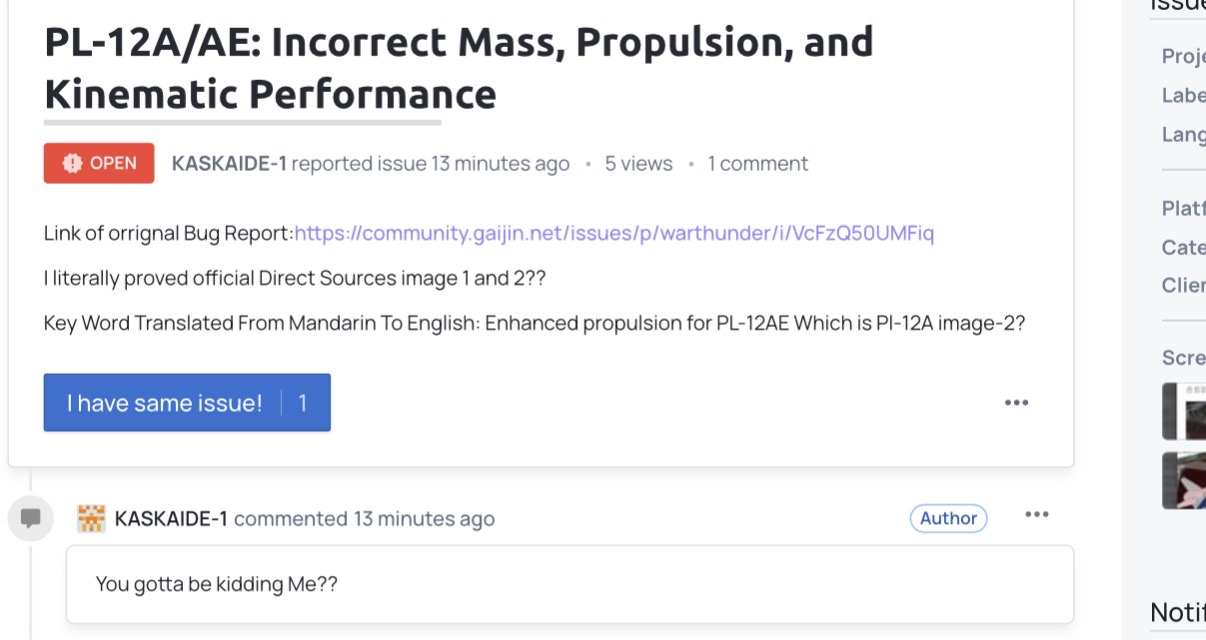1206x640 pixels.
Task: Click the "1 comment" counter
Action: (758, 164)
